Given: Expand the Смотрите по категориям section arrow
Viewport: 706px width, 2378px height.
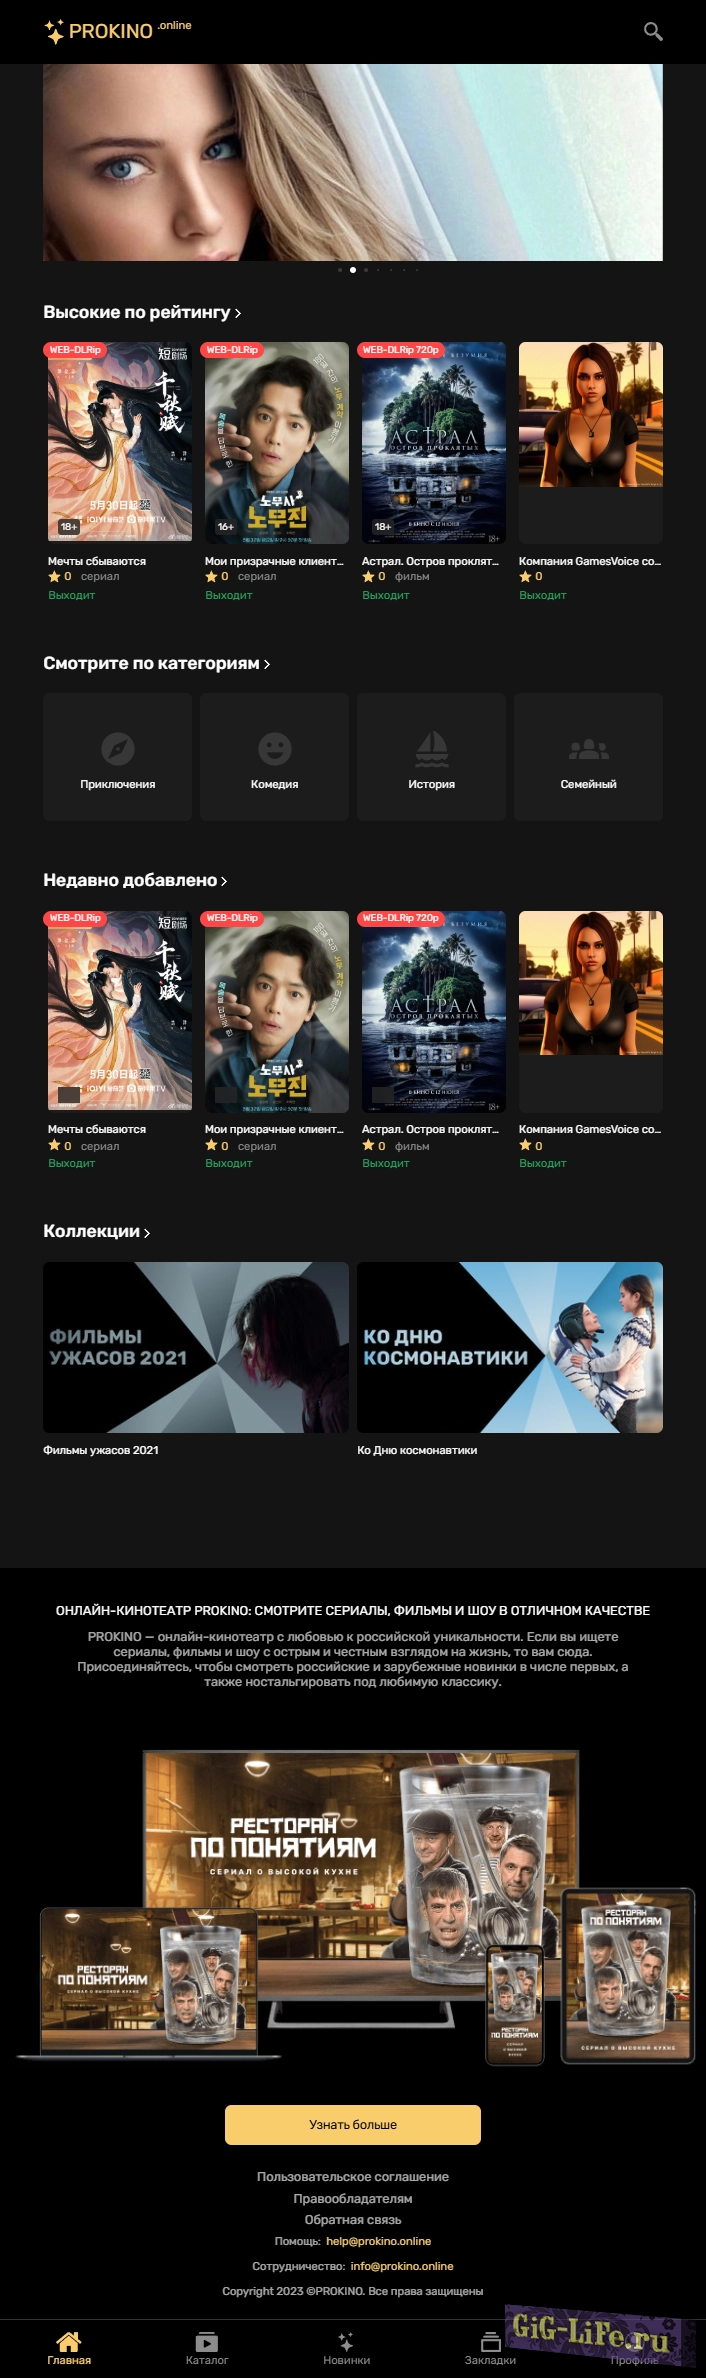Looking at the screenshot, I should pos(267,665).
